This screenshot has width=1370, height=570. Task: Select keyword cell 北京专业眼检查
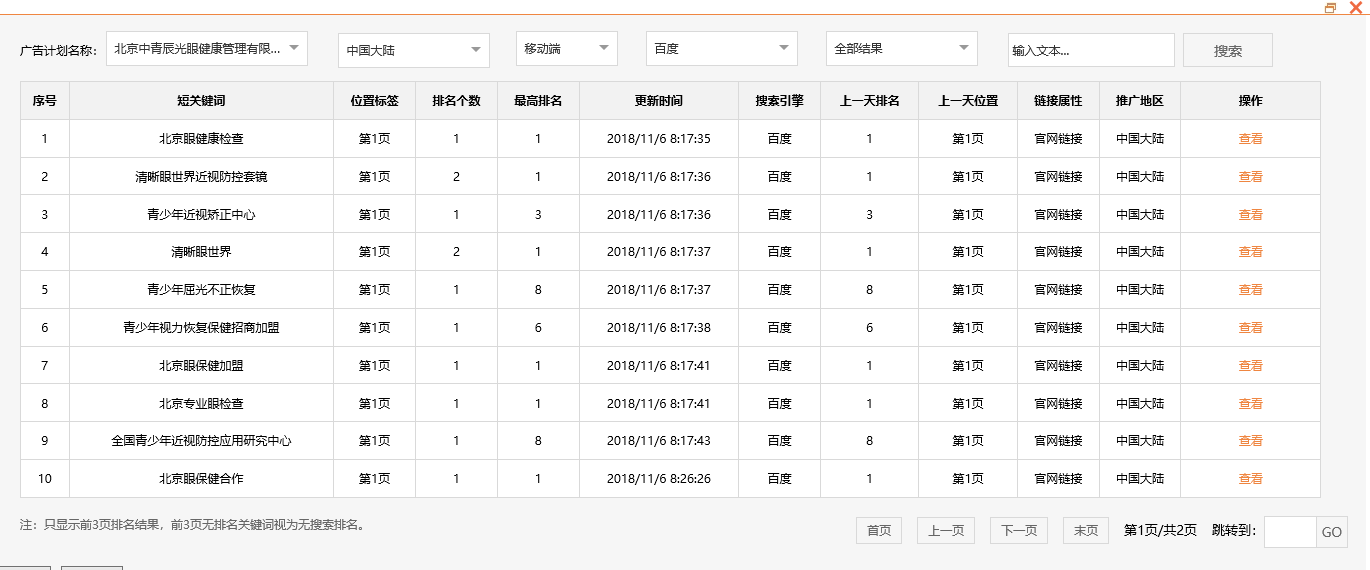[201, 404]
